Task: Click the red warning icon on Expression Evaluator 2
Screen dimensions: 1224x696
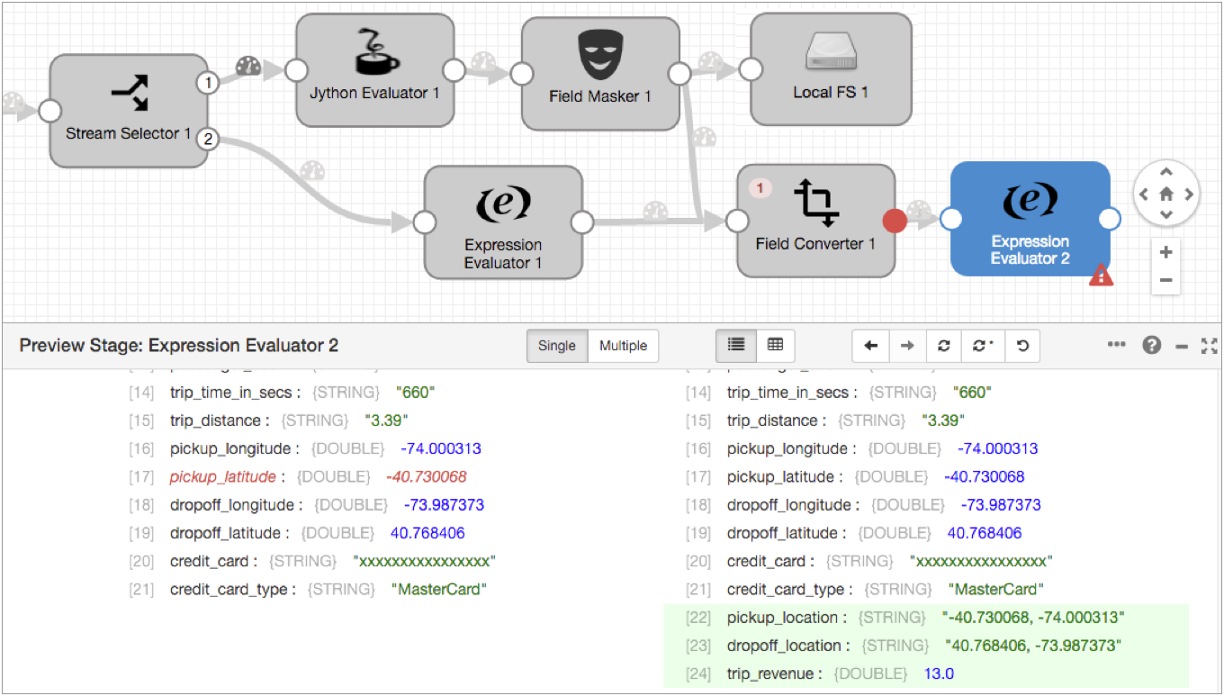Action: tap(1101, 276)
